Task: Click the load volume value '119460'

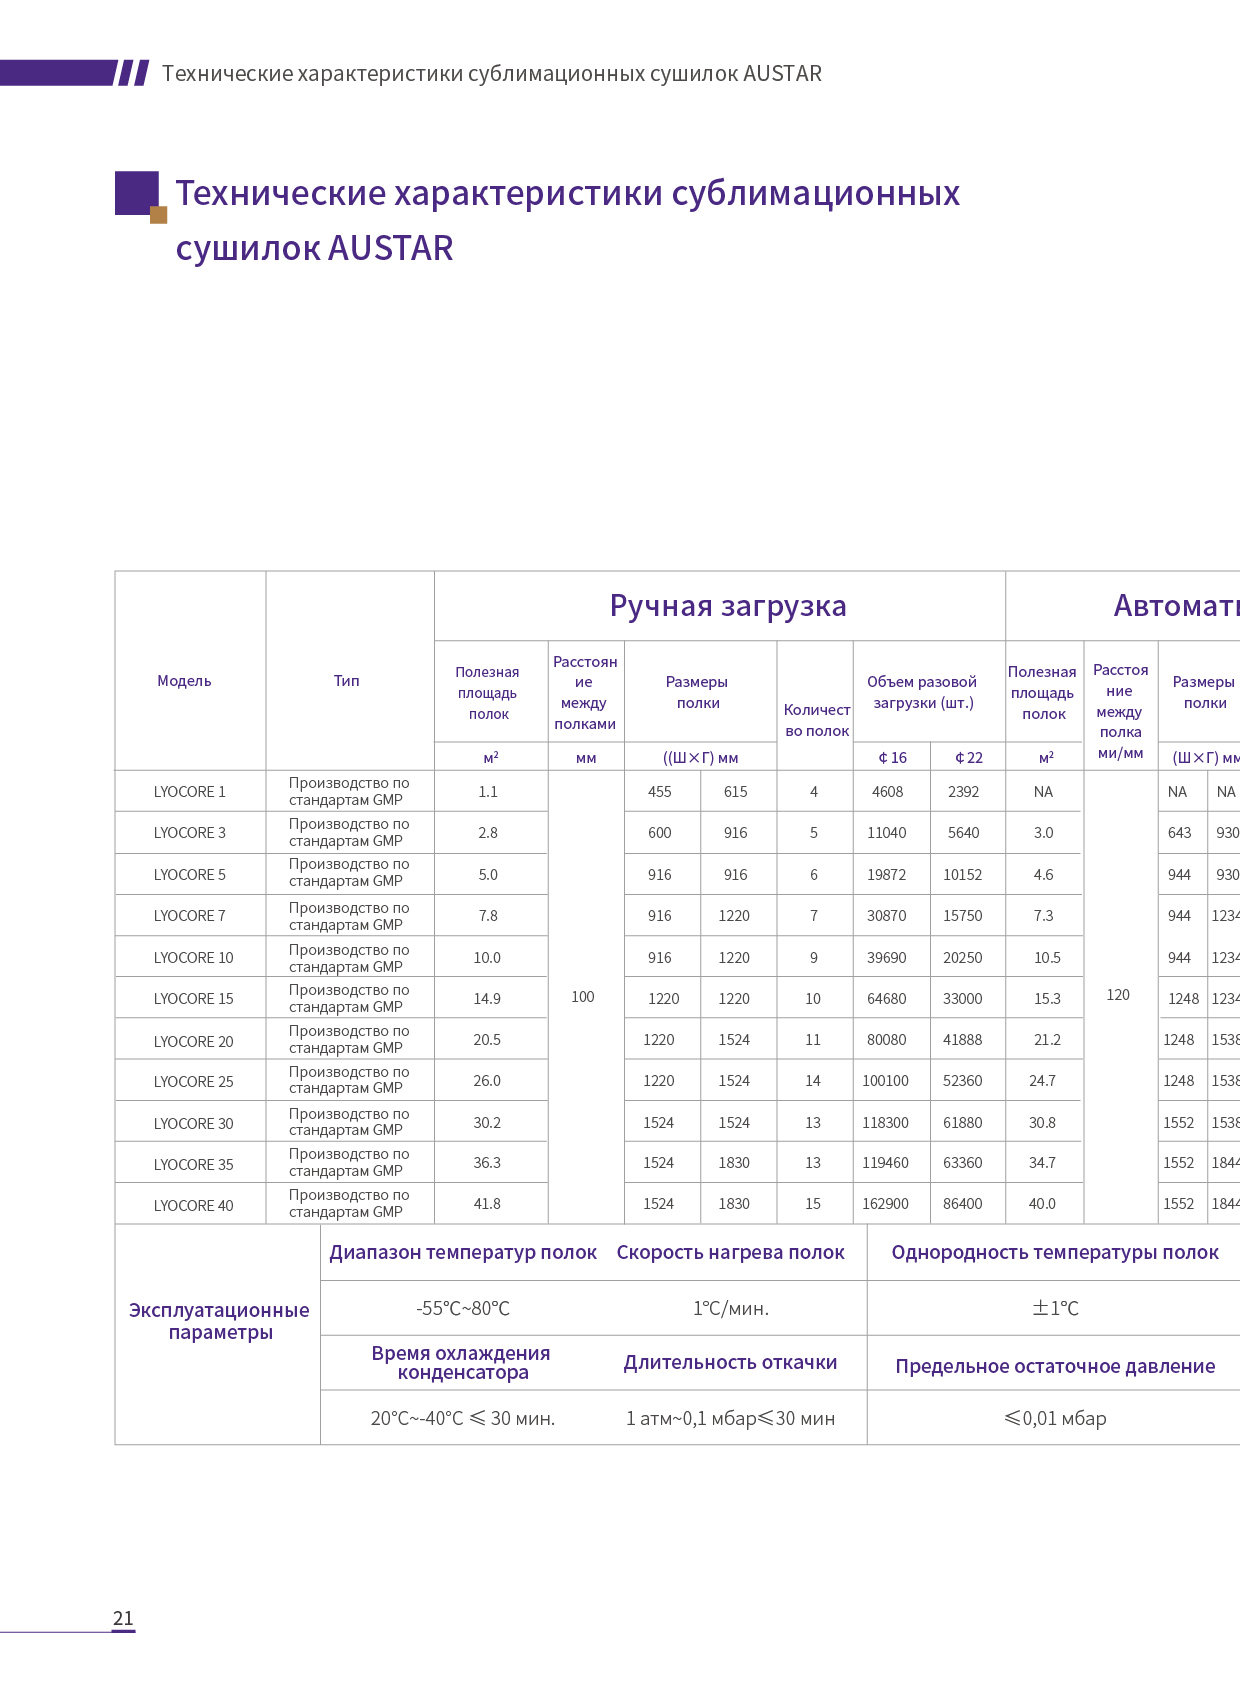Action: pyautogui.click(x=886, y=1163)
